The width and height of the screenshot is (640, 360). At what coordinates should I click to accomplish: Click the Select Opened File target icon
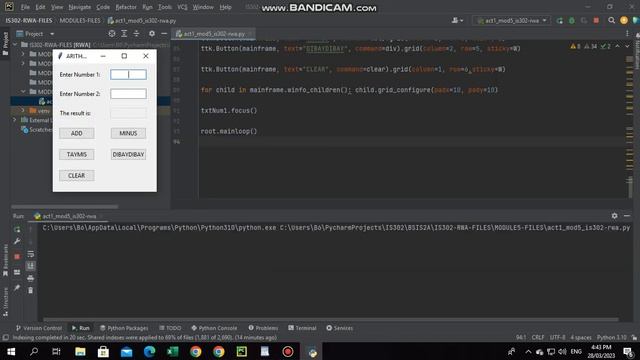[111, 34]
